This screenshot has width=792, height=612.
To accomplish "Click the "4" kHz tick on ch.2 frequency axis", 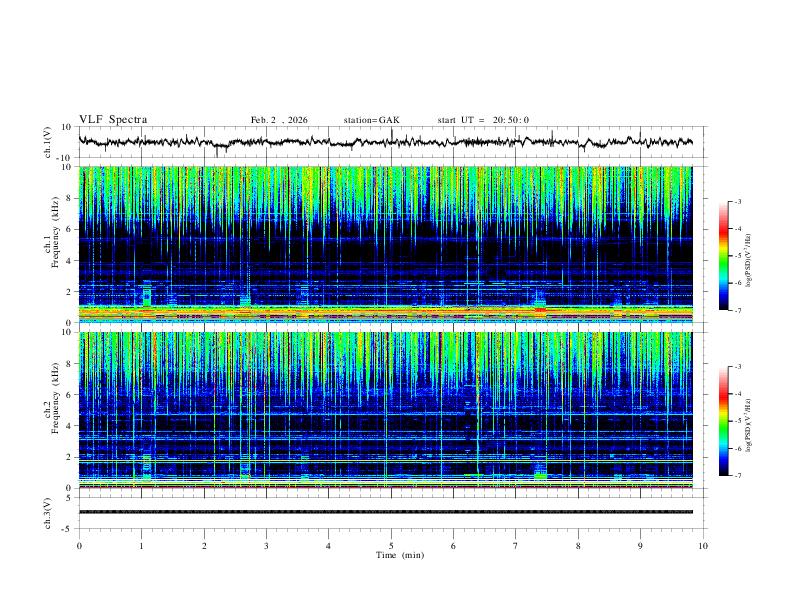I will point(69,426).
